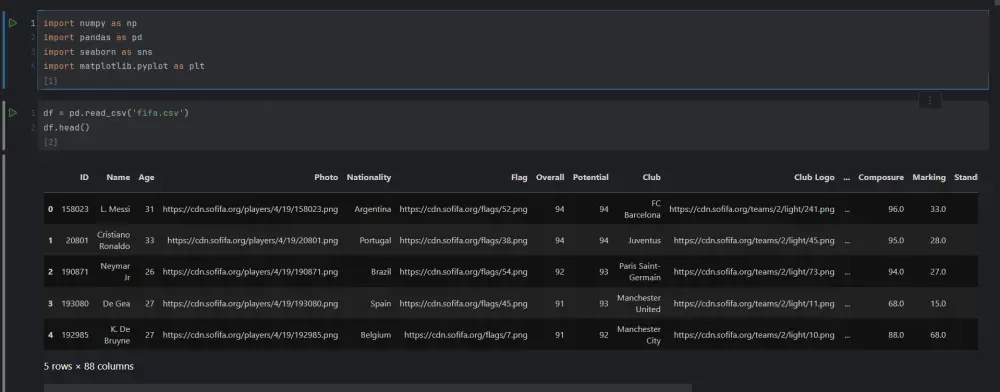Click flag URL ending flags/7.png
The image size is (1000, 392).
(466, 335)
